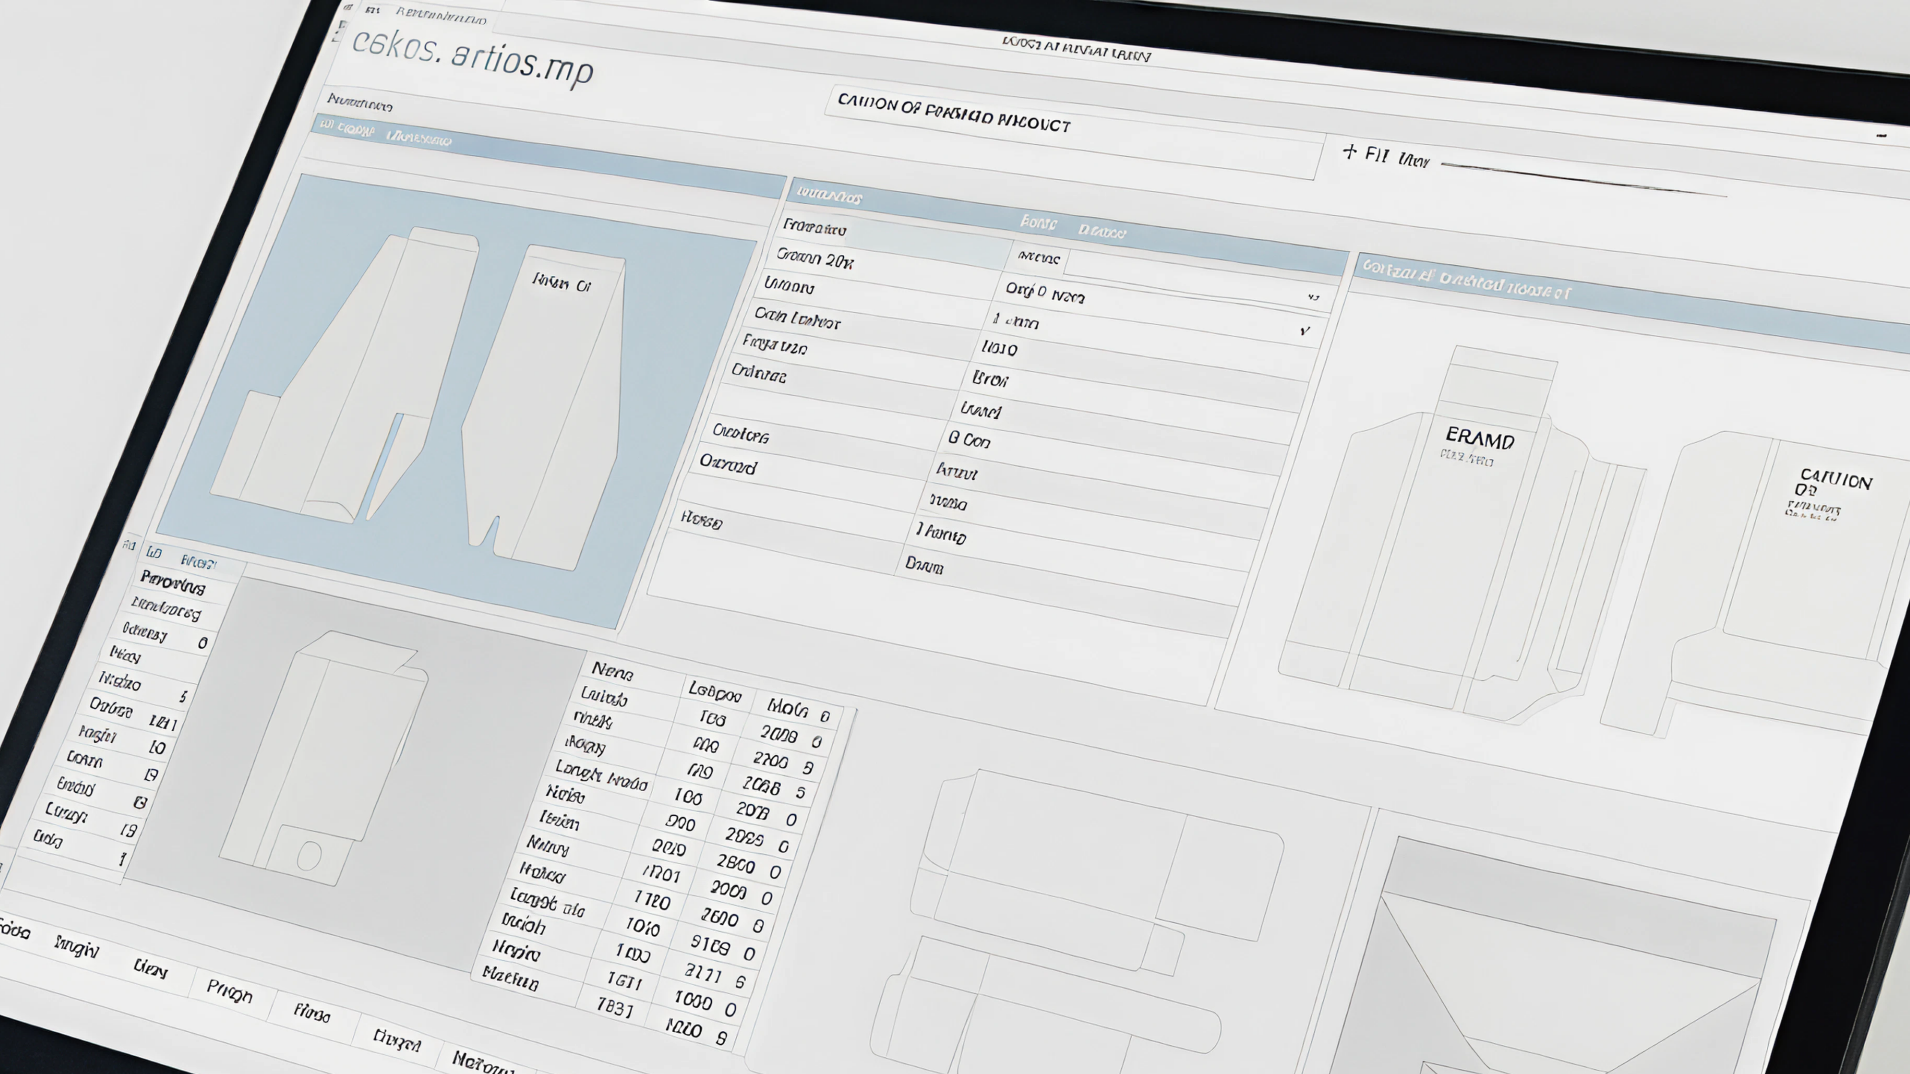This screenshot has width=1910, height=1074.
Task: Click the cekos. artios.mp file title
Action: pos(473,56)
